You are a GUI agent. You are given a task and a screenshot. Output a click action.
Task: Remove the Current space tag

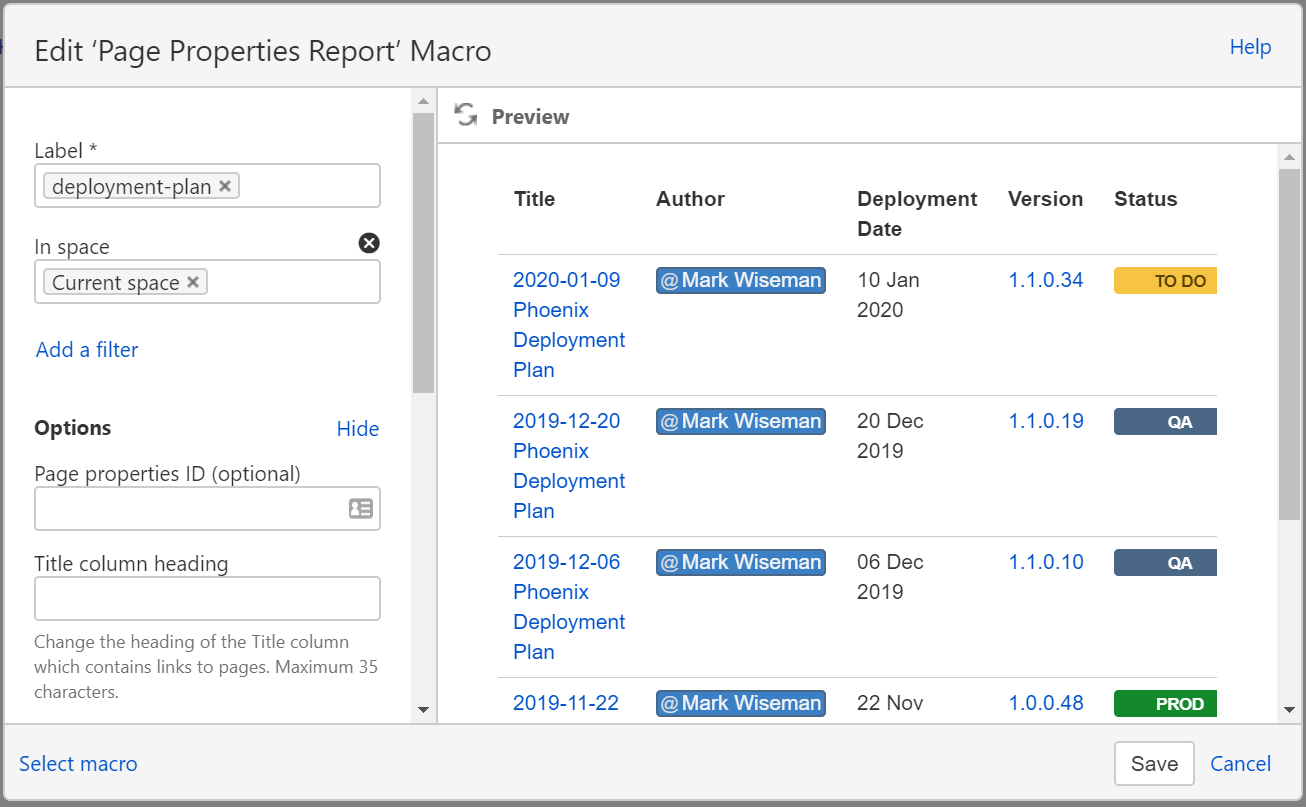[193, 282]
